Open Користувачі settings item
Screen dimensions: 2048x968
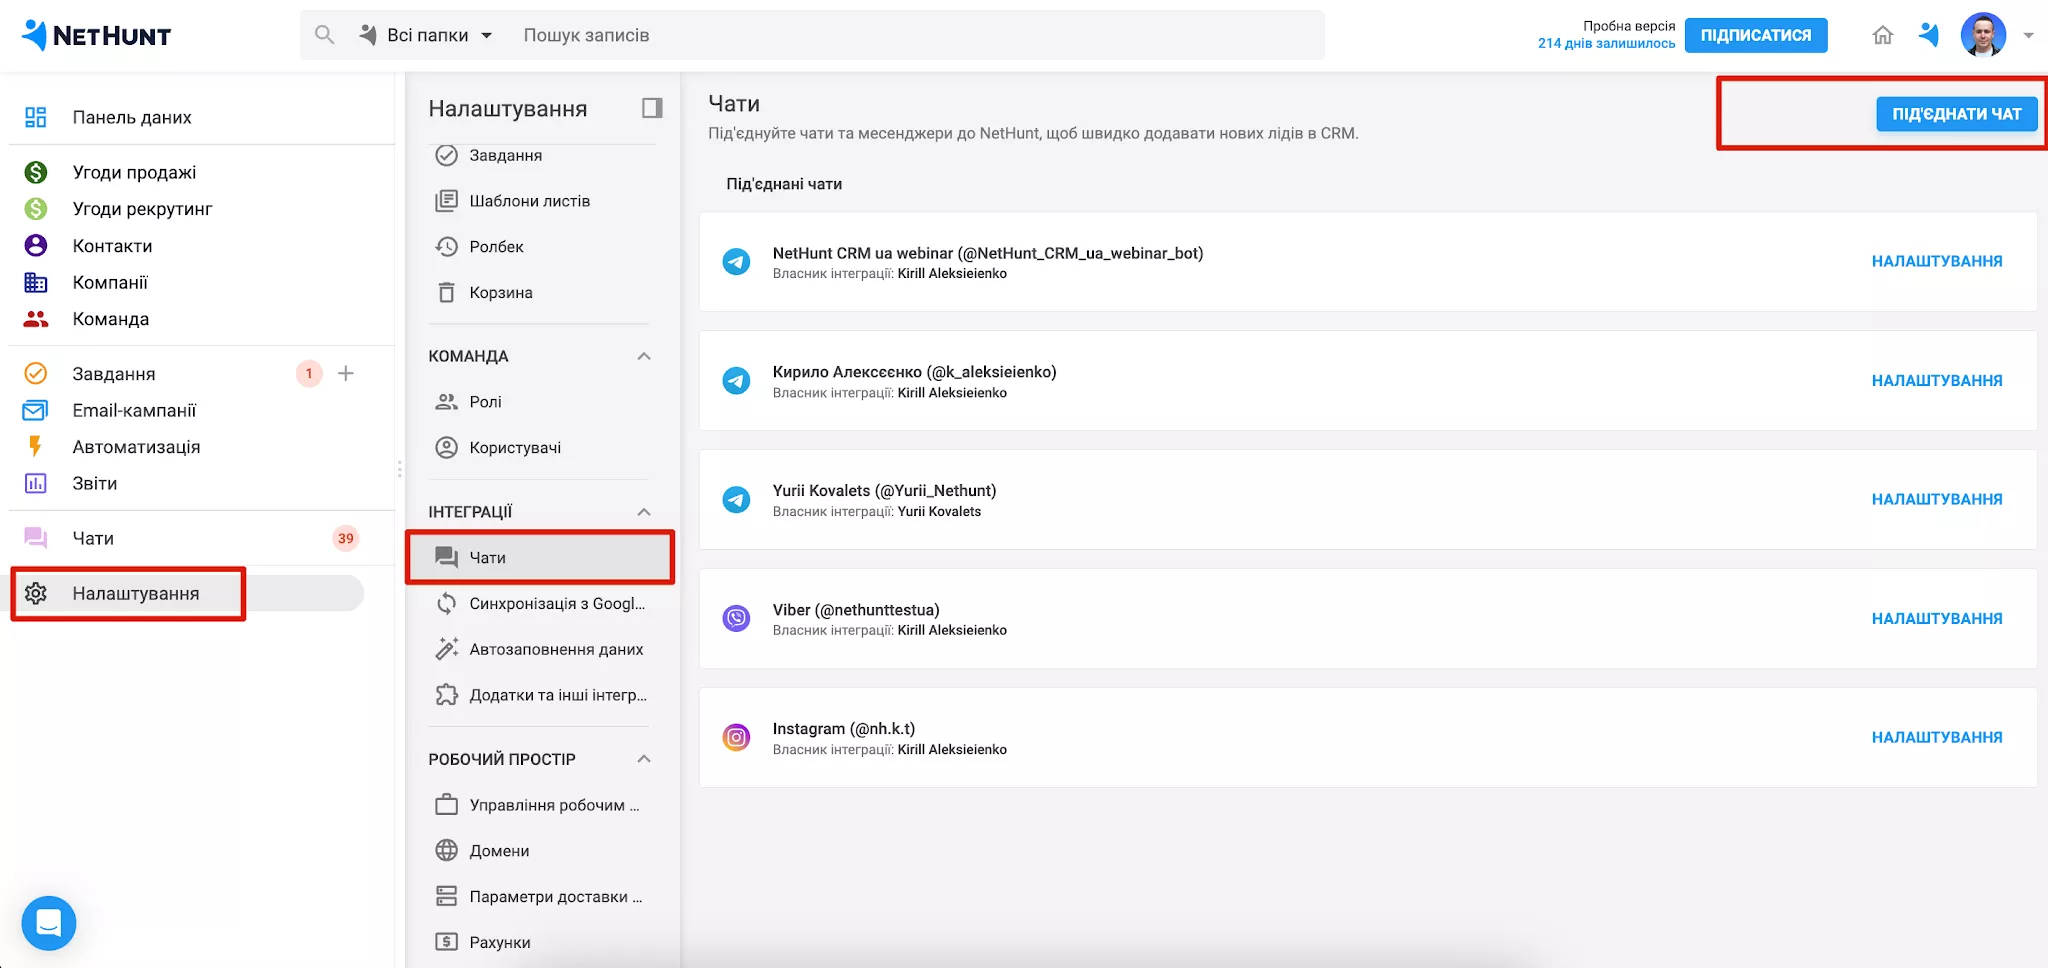tap(515, 448)
